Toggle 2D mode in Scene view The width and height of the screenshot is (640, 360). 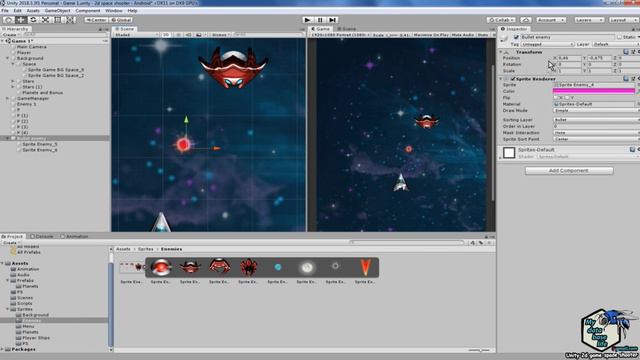(x=166, y=35)
